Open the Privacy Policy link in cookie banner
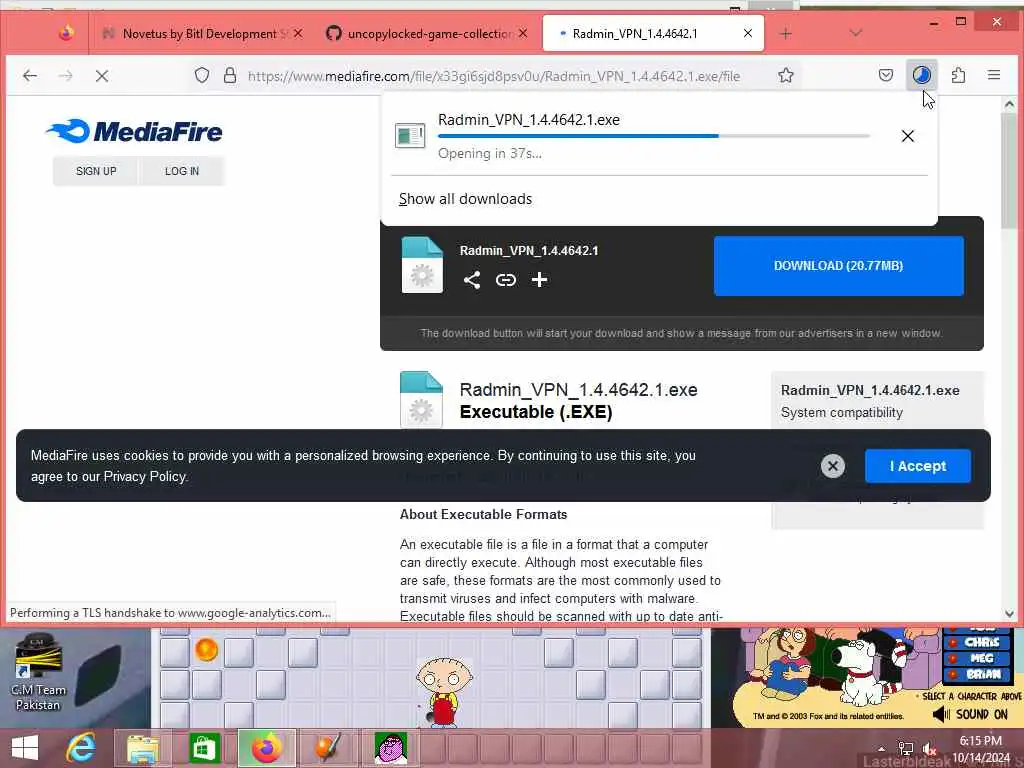Image resolution: width=1024 pixels, height=768 pixels. tap(144, 477)
